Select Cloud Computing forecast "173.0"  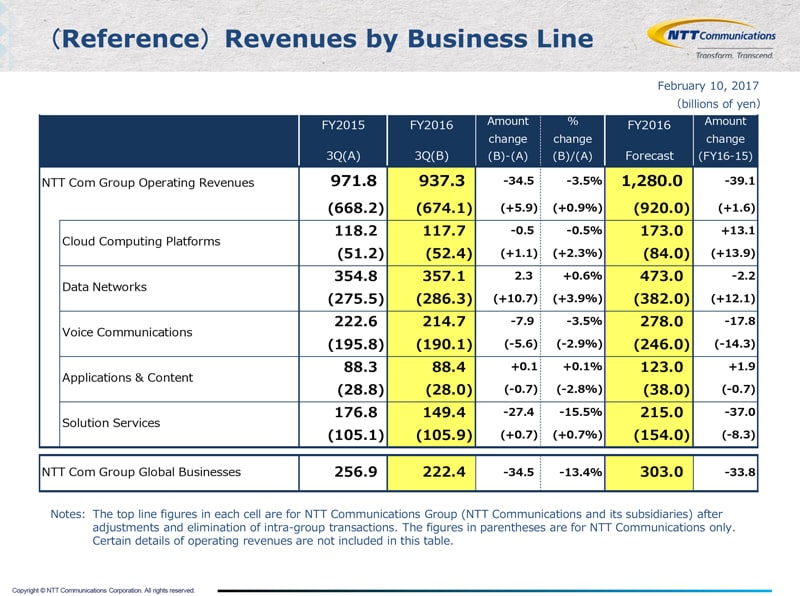[662, 231]
